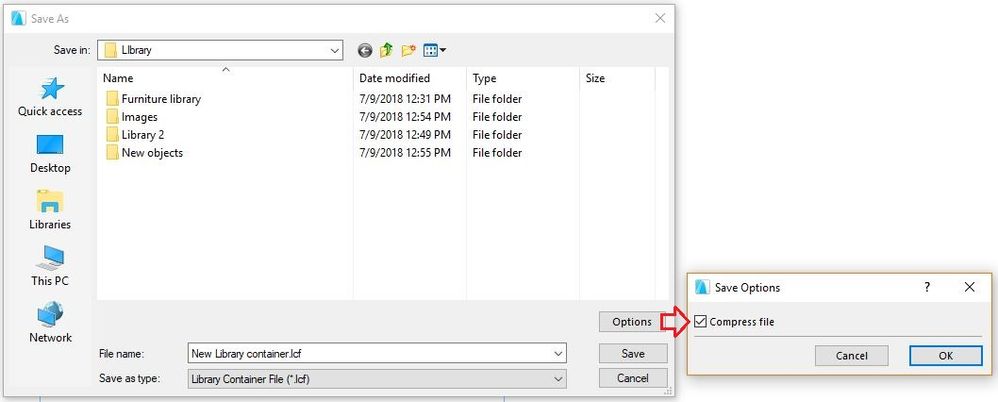Open the Save as type dropdown
Viewport: 998px width, 402px height.
[x=377, y=379]
